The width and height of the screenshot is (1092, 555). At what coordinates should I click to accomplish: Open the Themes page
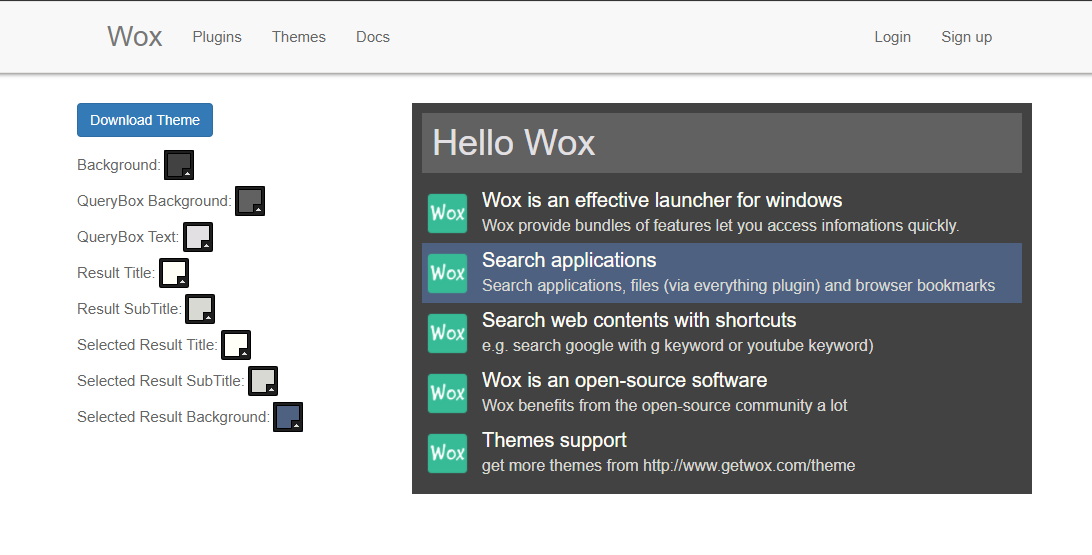(x=299, y=37)
